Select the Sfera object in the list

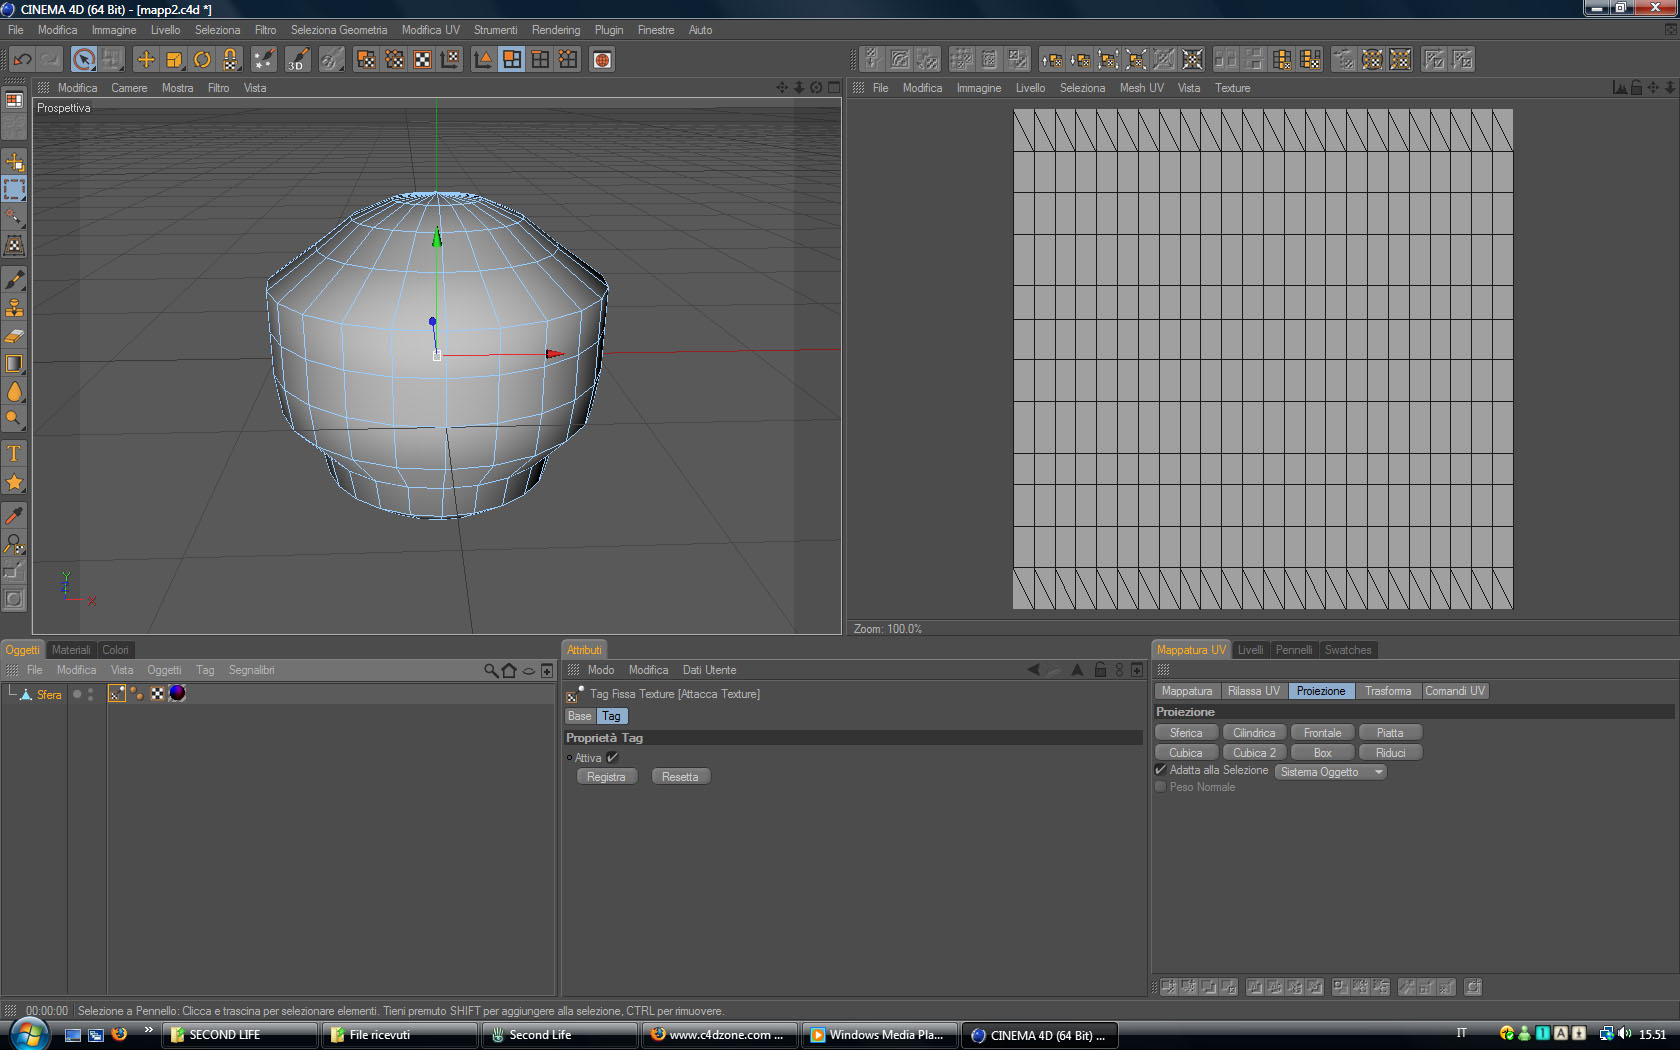pos(49,695)
